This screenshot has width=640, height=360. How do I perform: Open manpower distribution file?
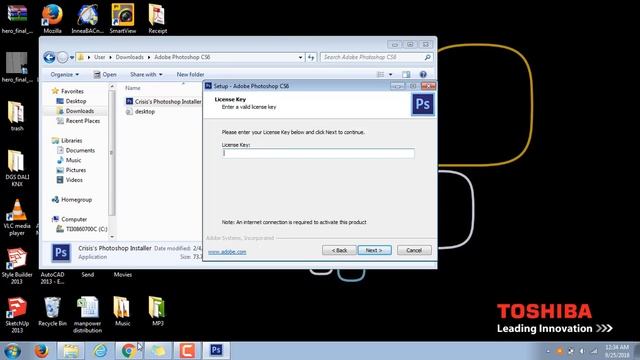(87, 315)
